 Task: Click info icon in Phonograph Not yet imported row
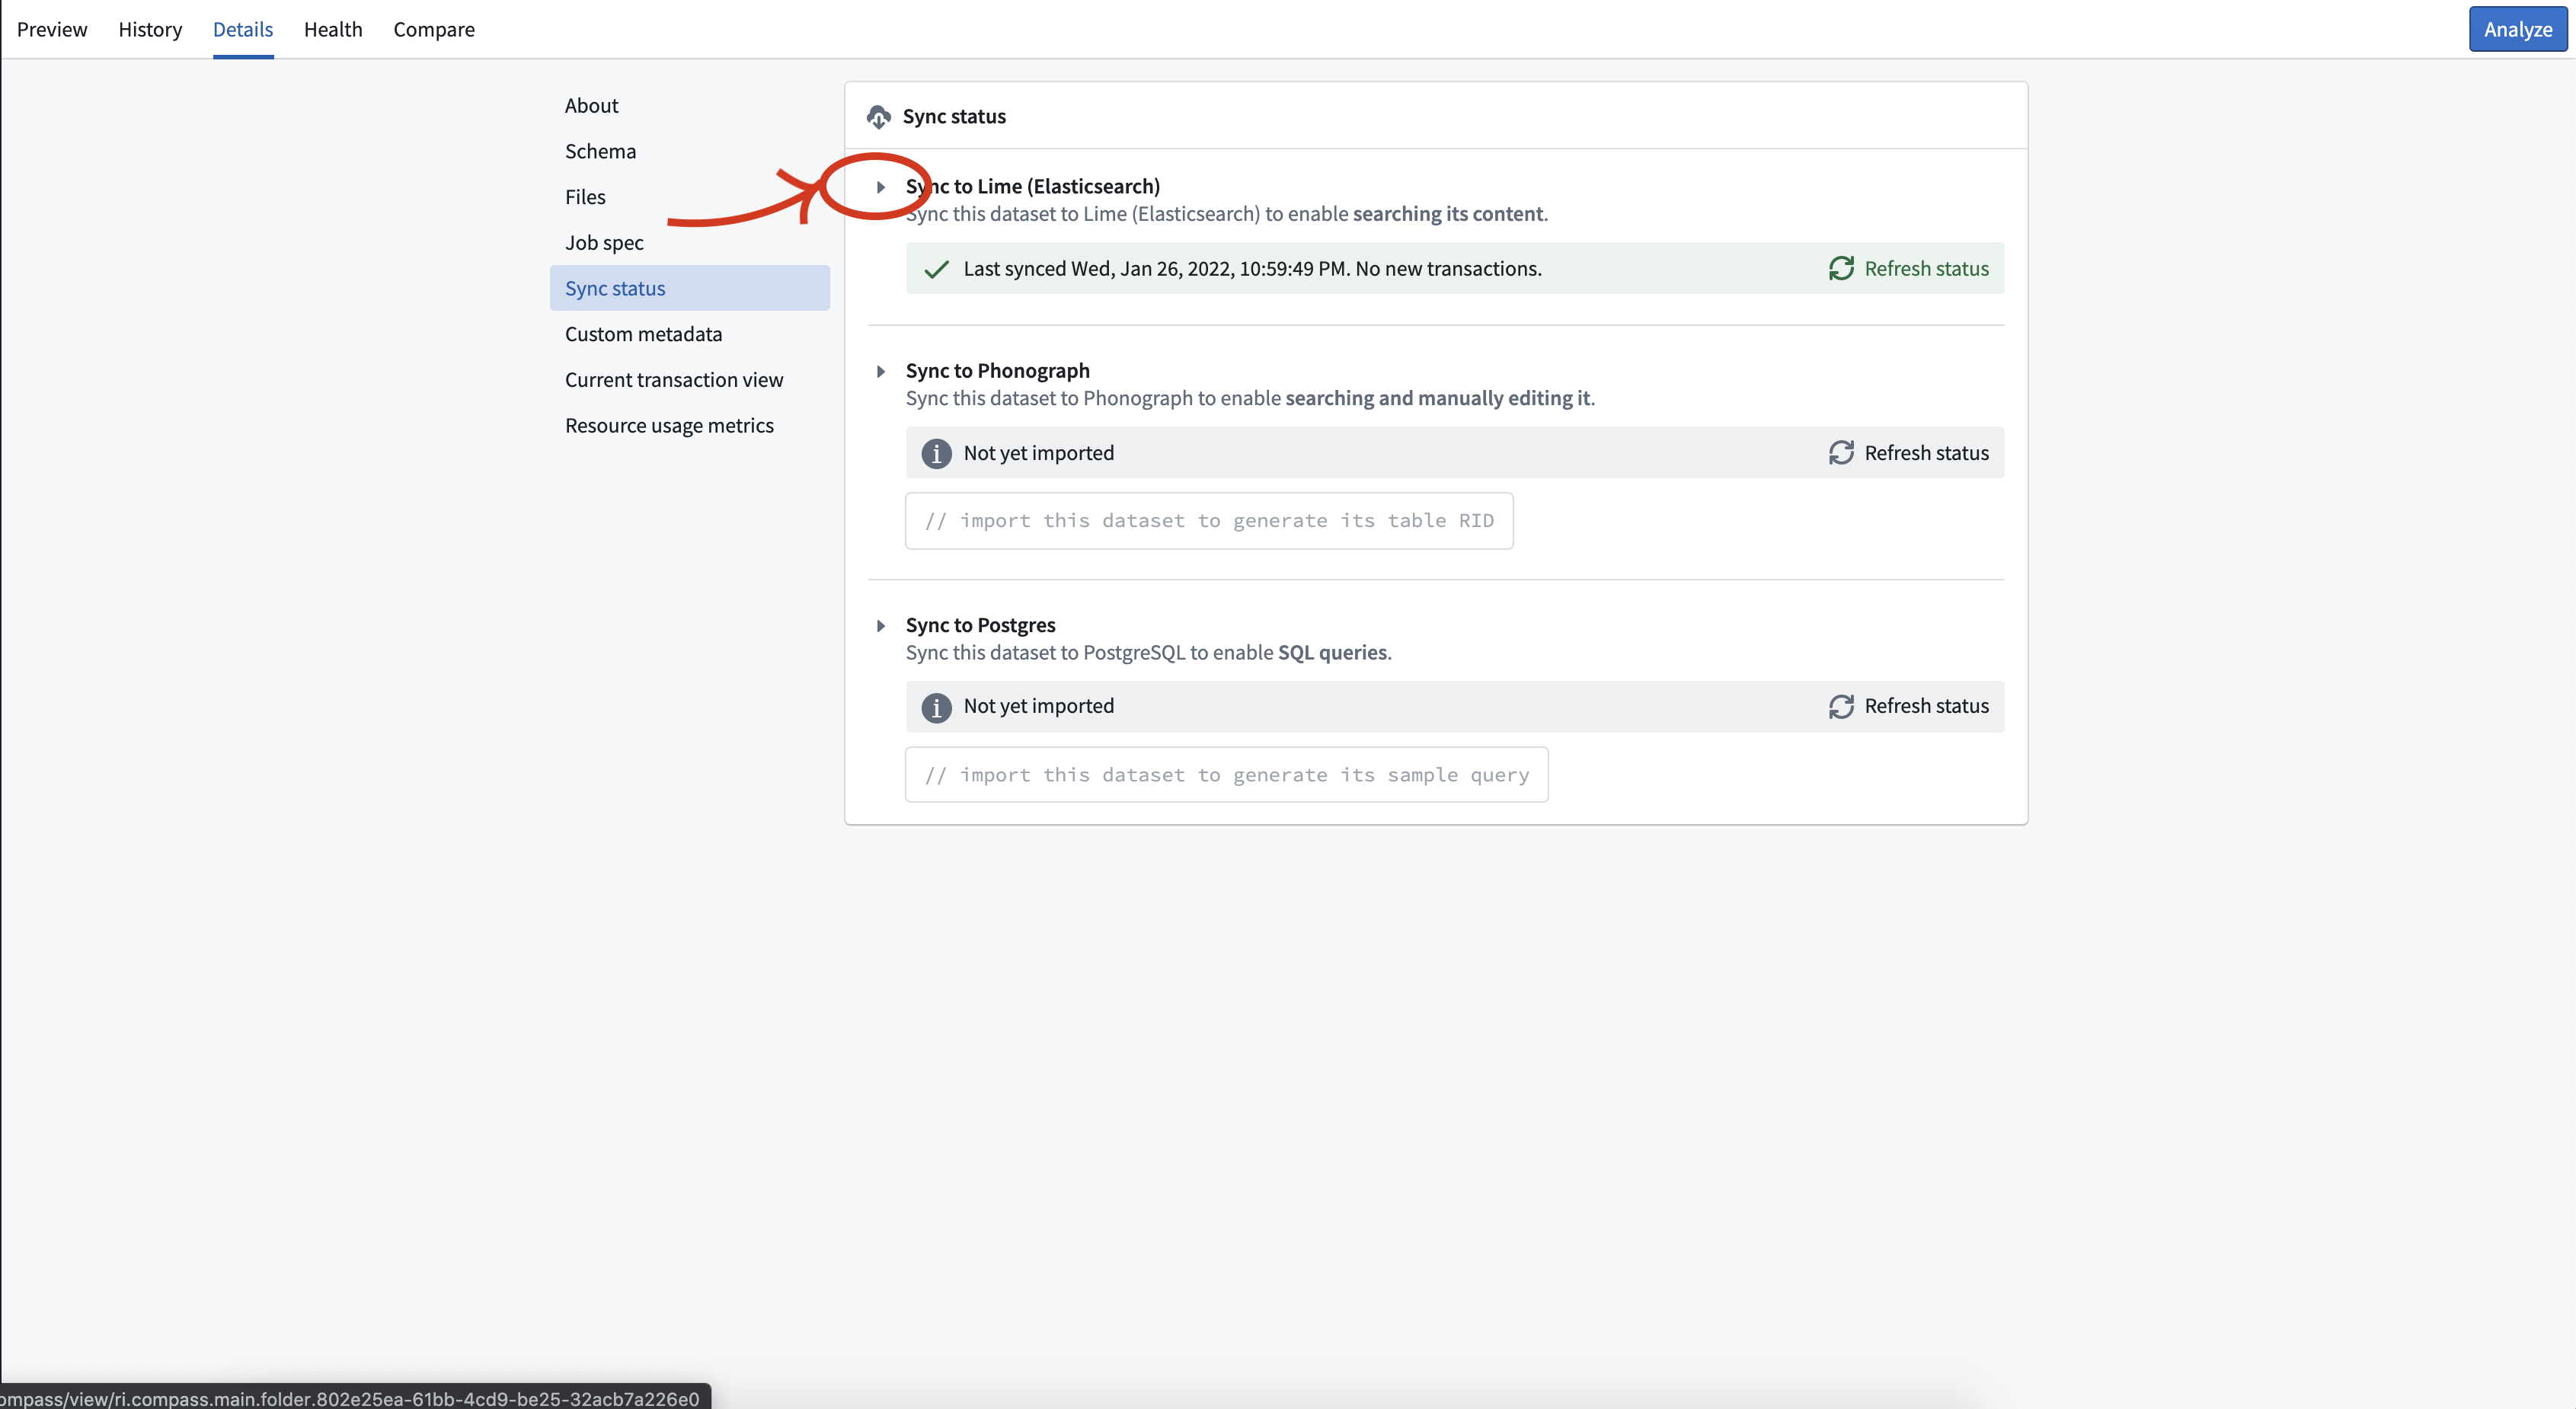coord(936,453)
